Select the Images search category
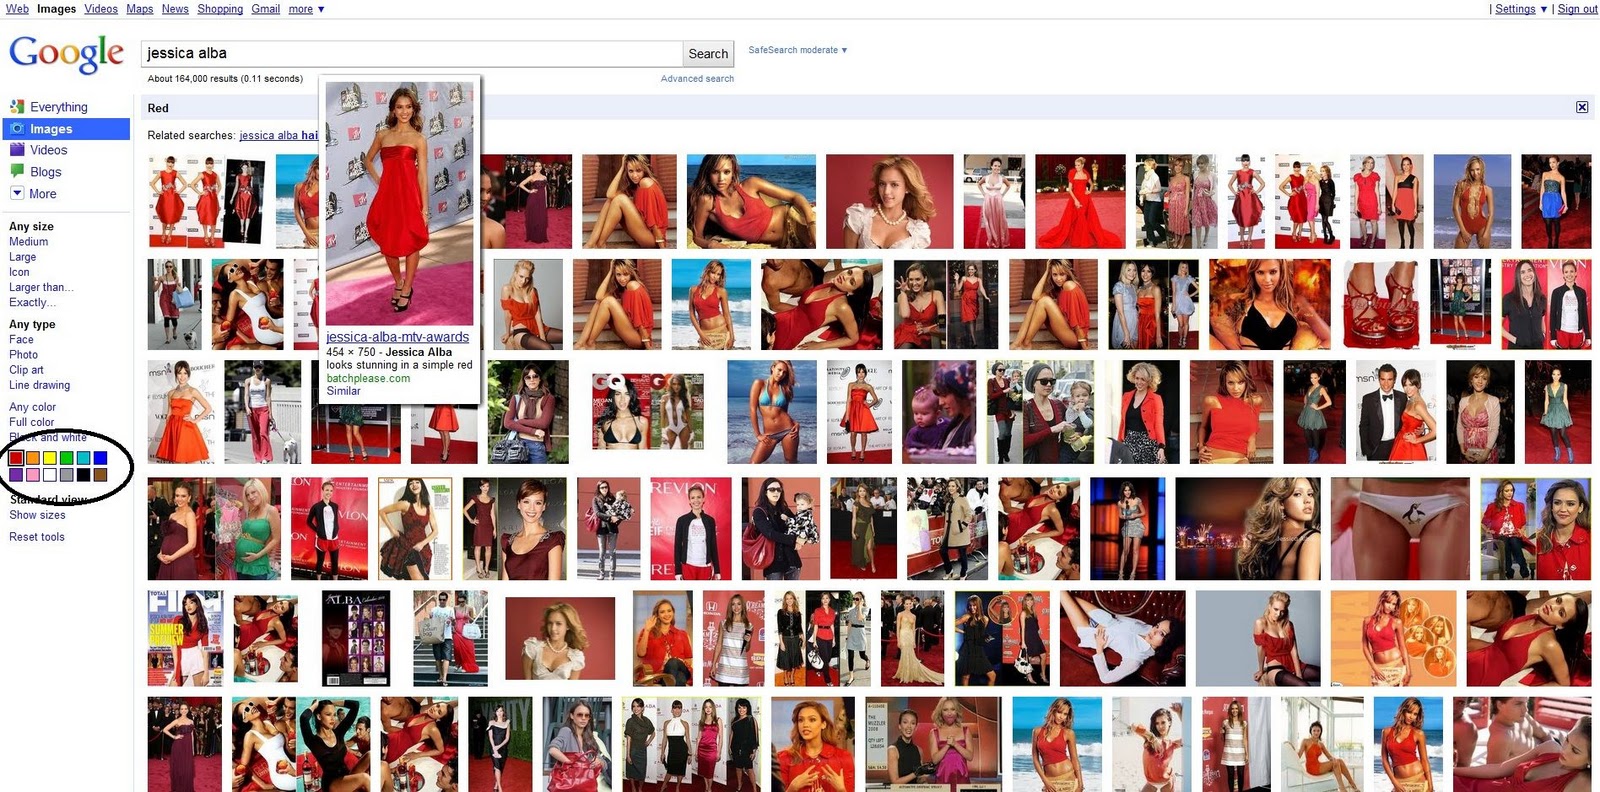Screen dimensions: 1600x792 tap(66, 129)
